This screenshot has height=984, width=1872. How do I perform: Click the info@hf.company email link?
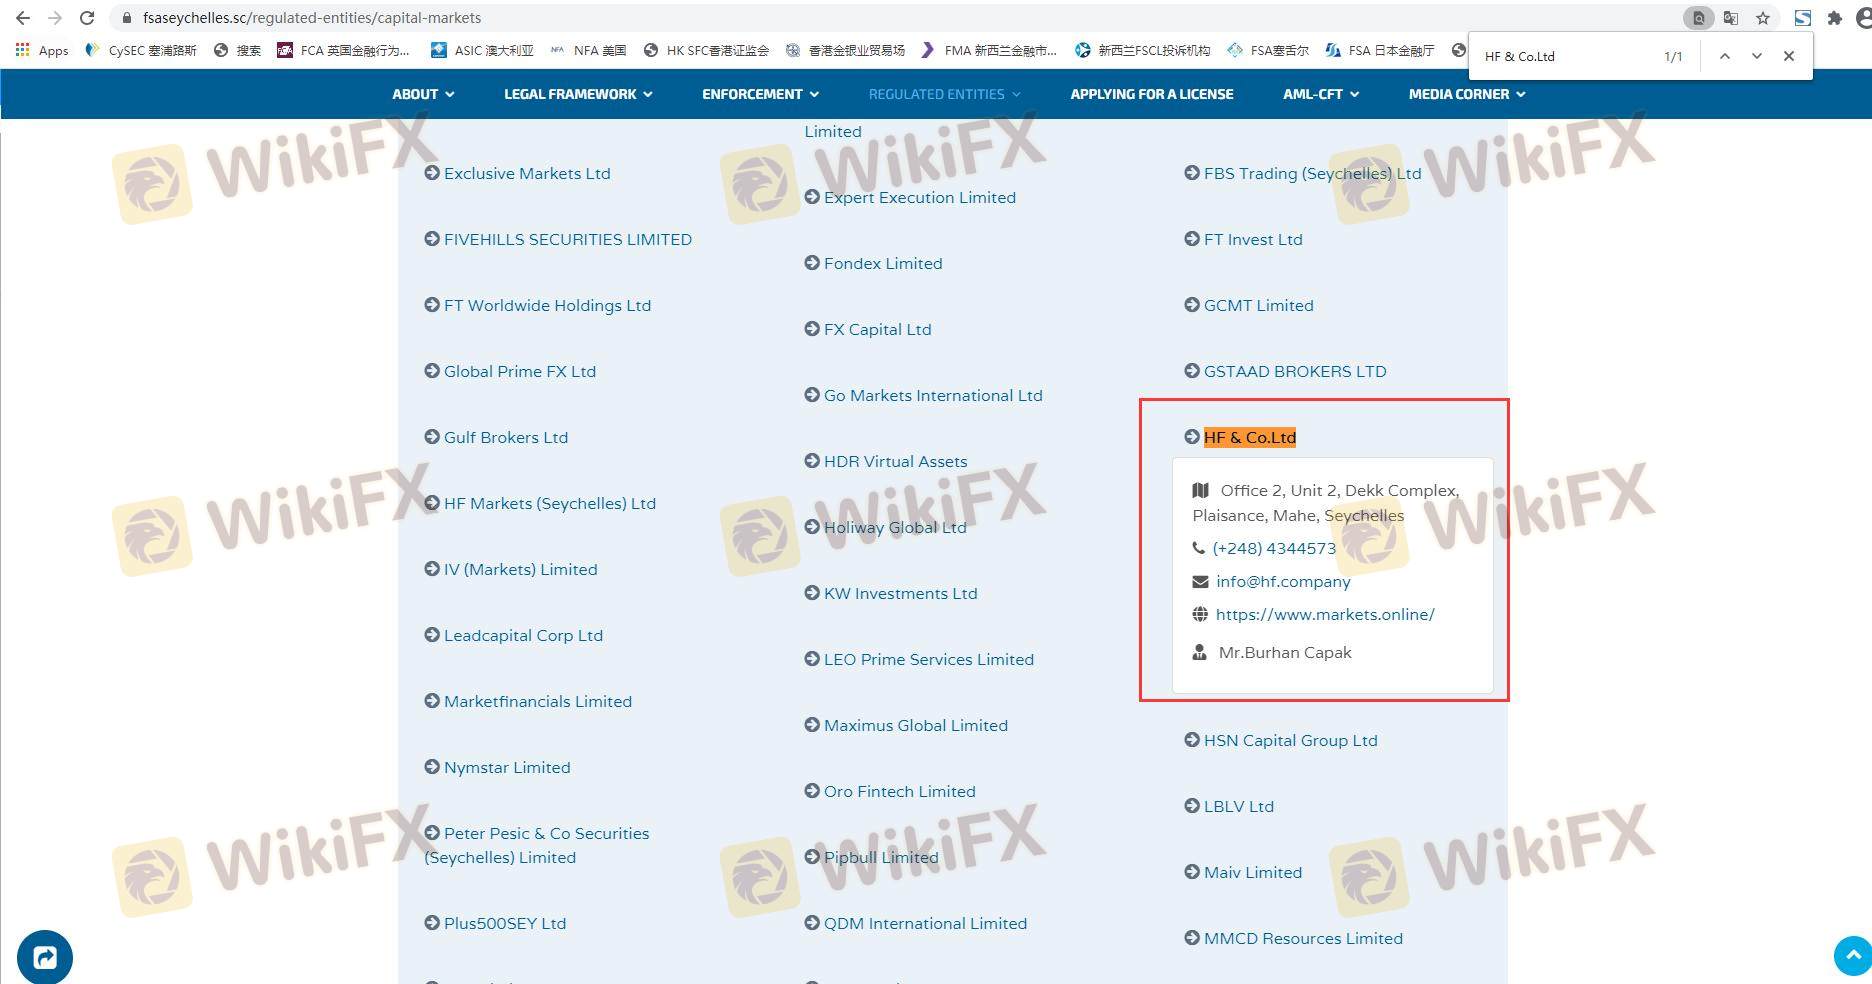click(1283, 581)
